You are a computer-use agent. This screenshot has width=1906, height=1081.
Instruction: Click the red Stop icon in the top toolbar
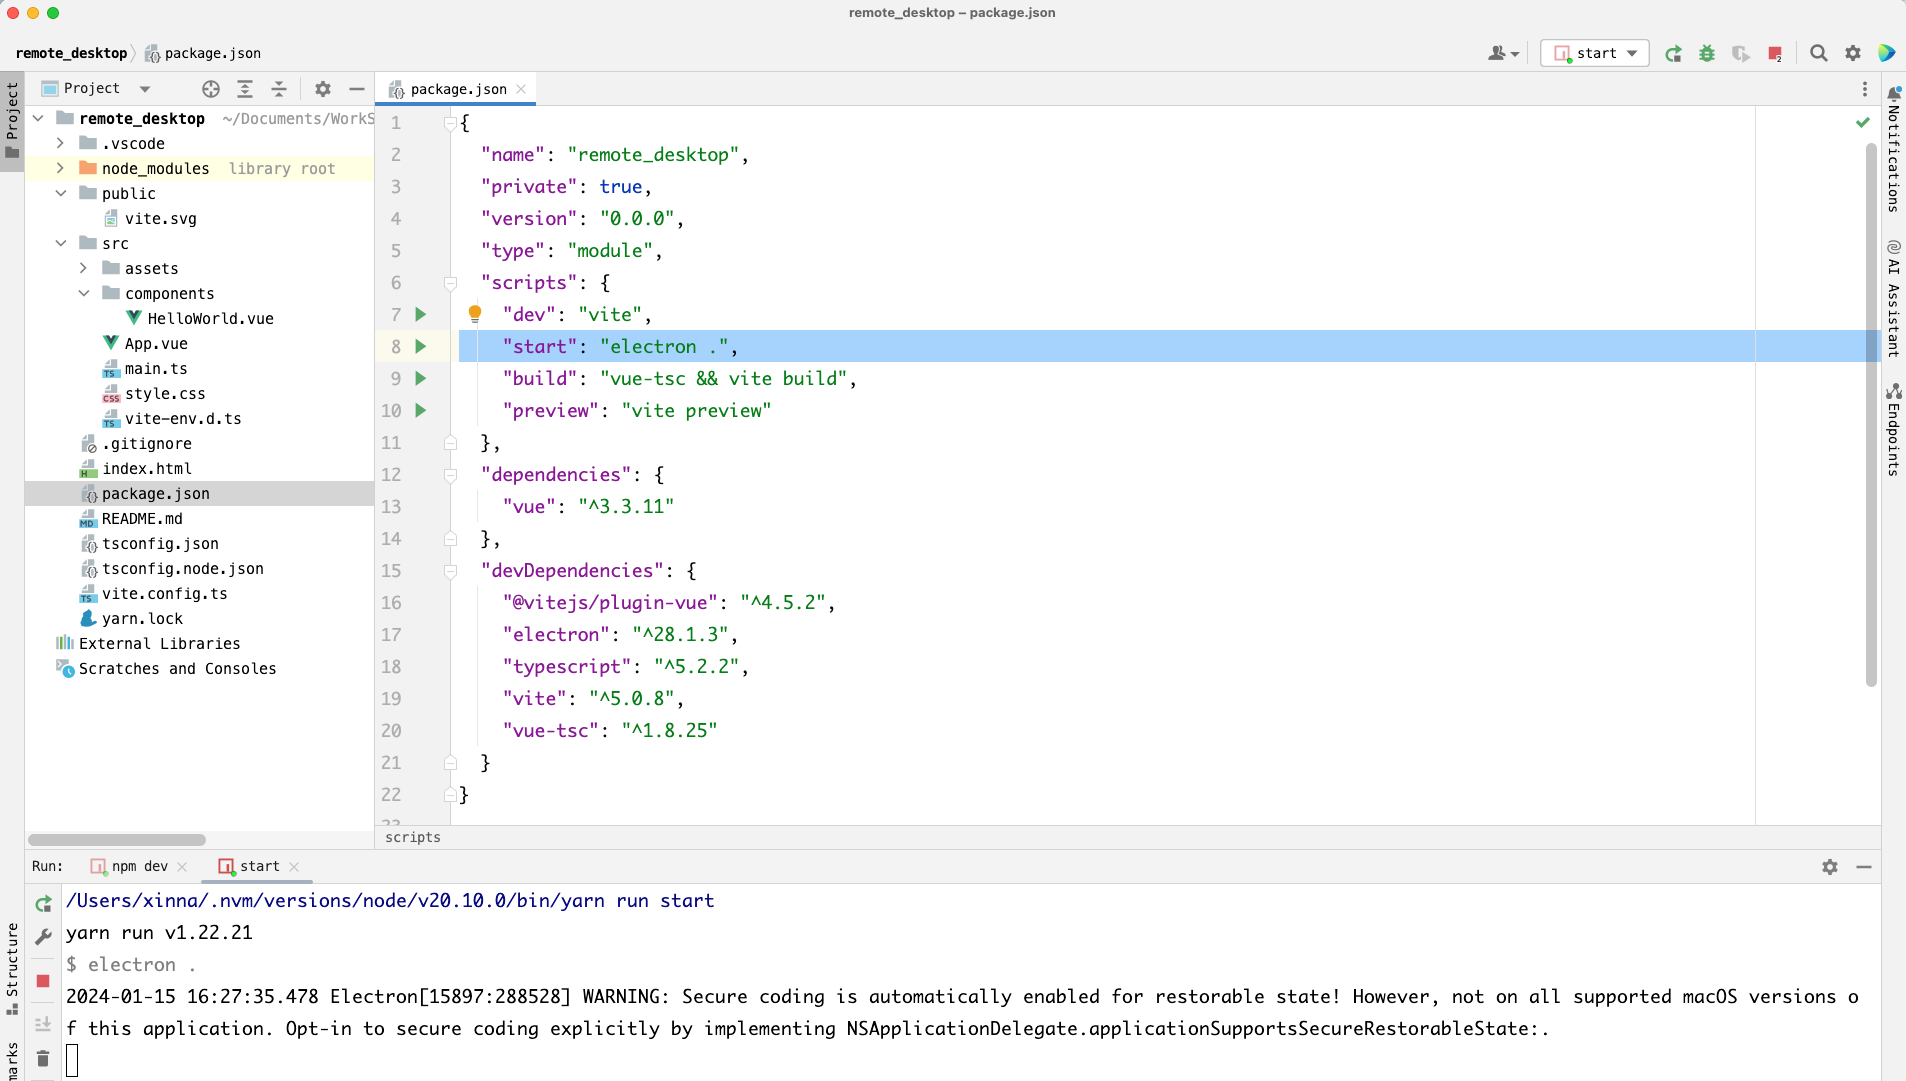click(1775, 54)
